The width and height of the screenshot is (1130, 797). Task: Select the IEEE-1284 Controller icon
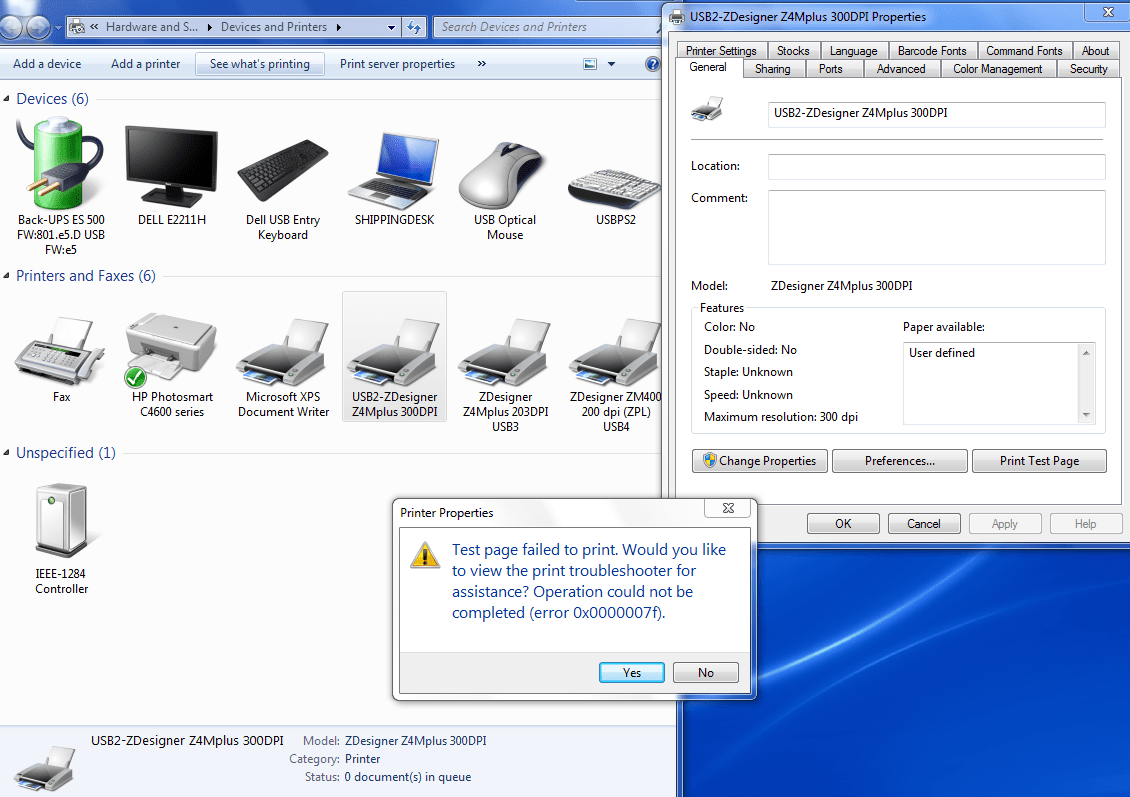(61, 520)
